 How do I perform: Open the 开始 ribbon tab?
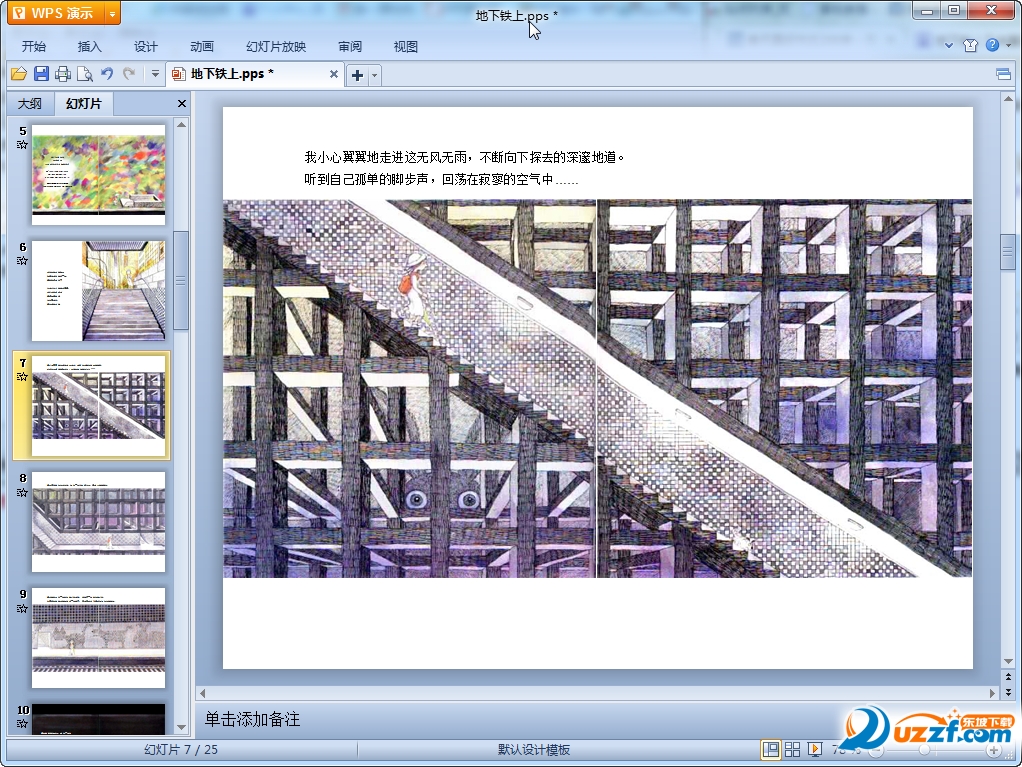pos(34,46)
